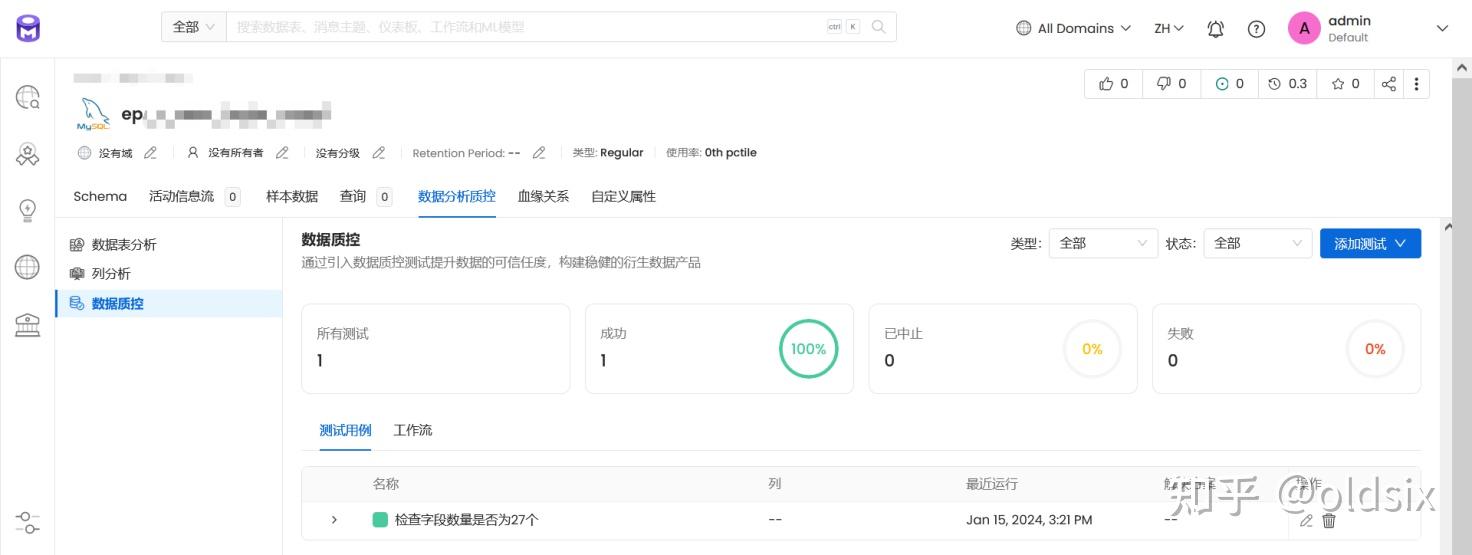
Task: Edit the owner with pencil icon
Action: 282,153
